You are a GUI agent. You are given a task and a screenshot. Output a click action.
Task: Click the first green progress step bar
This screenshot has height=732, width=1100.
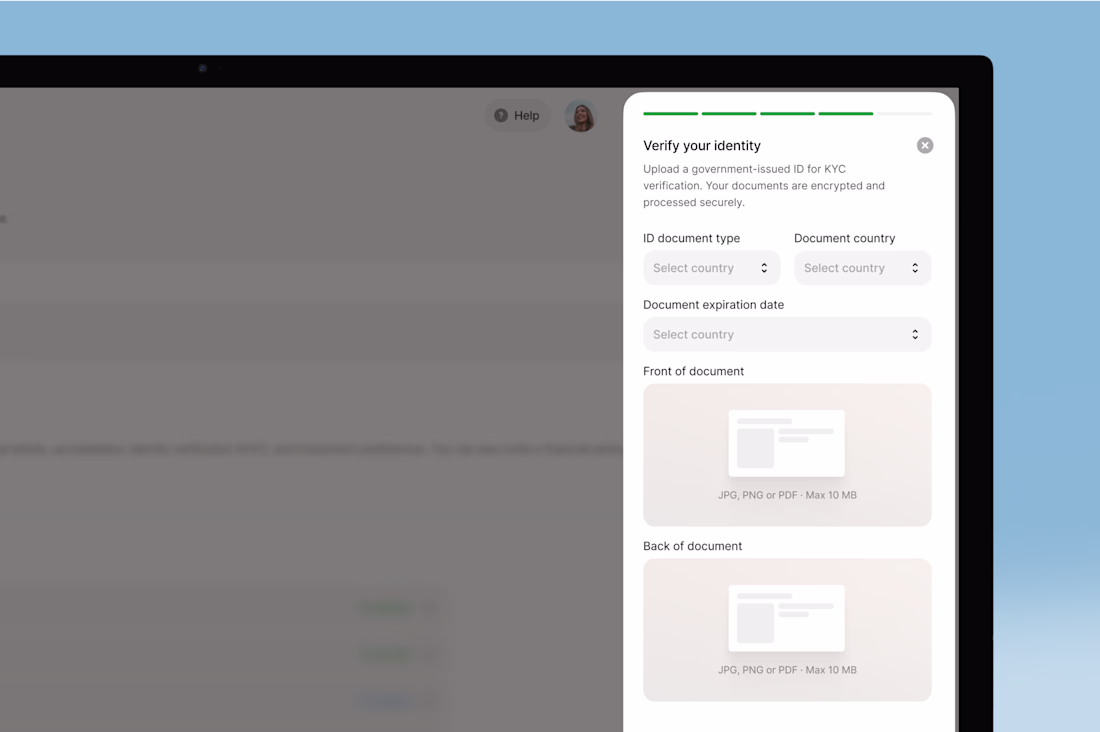pos(671,113)
